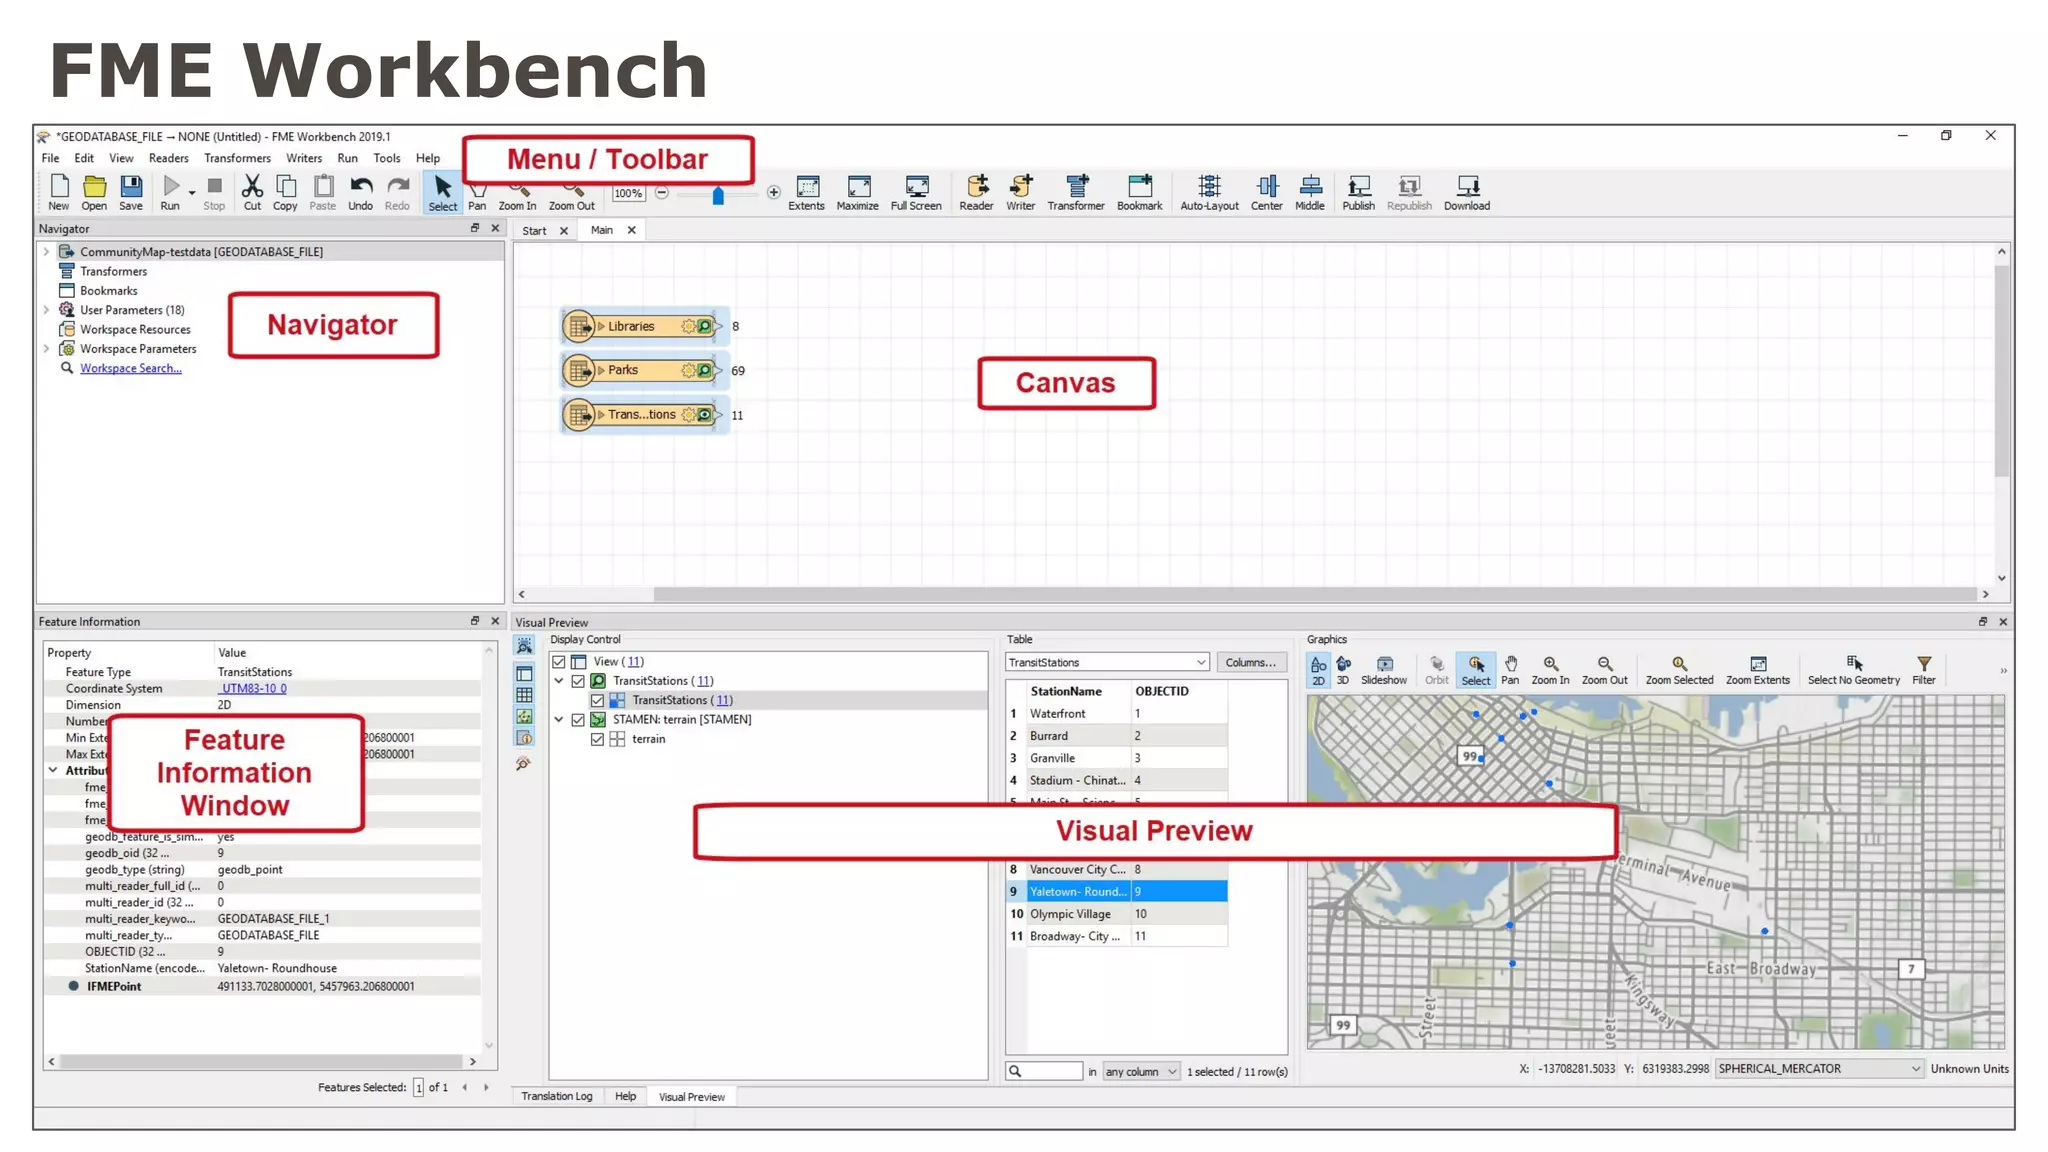Click zoom slider plus button
2048x1152 pixels.
773,193
